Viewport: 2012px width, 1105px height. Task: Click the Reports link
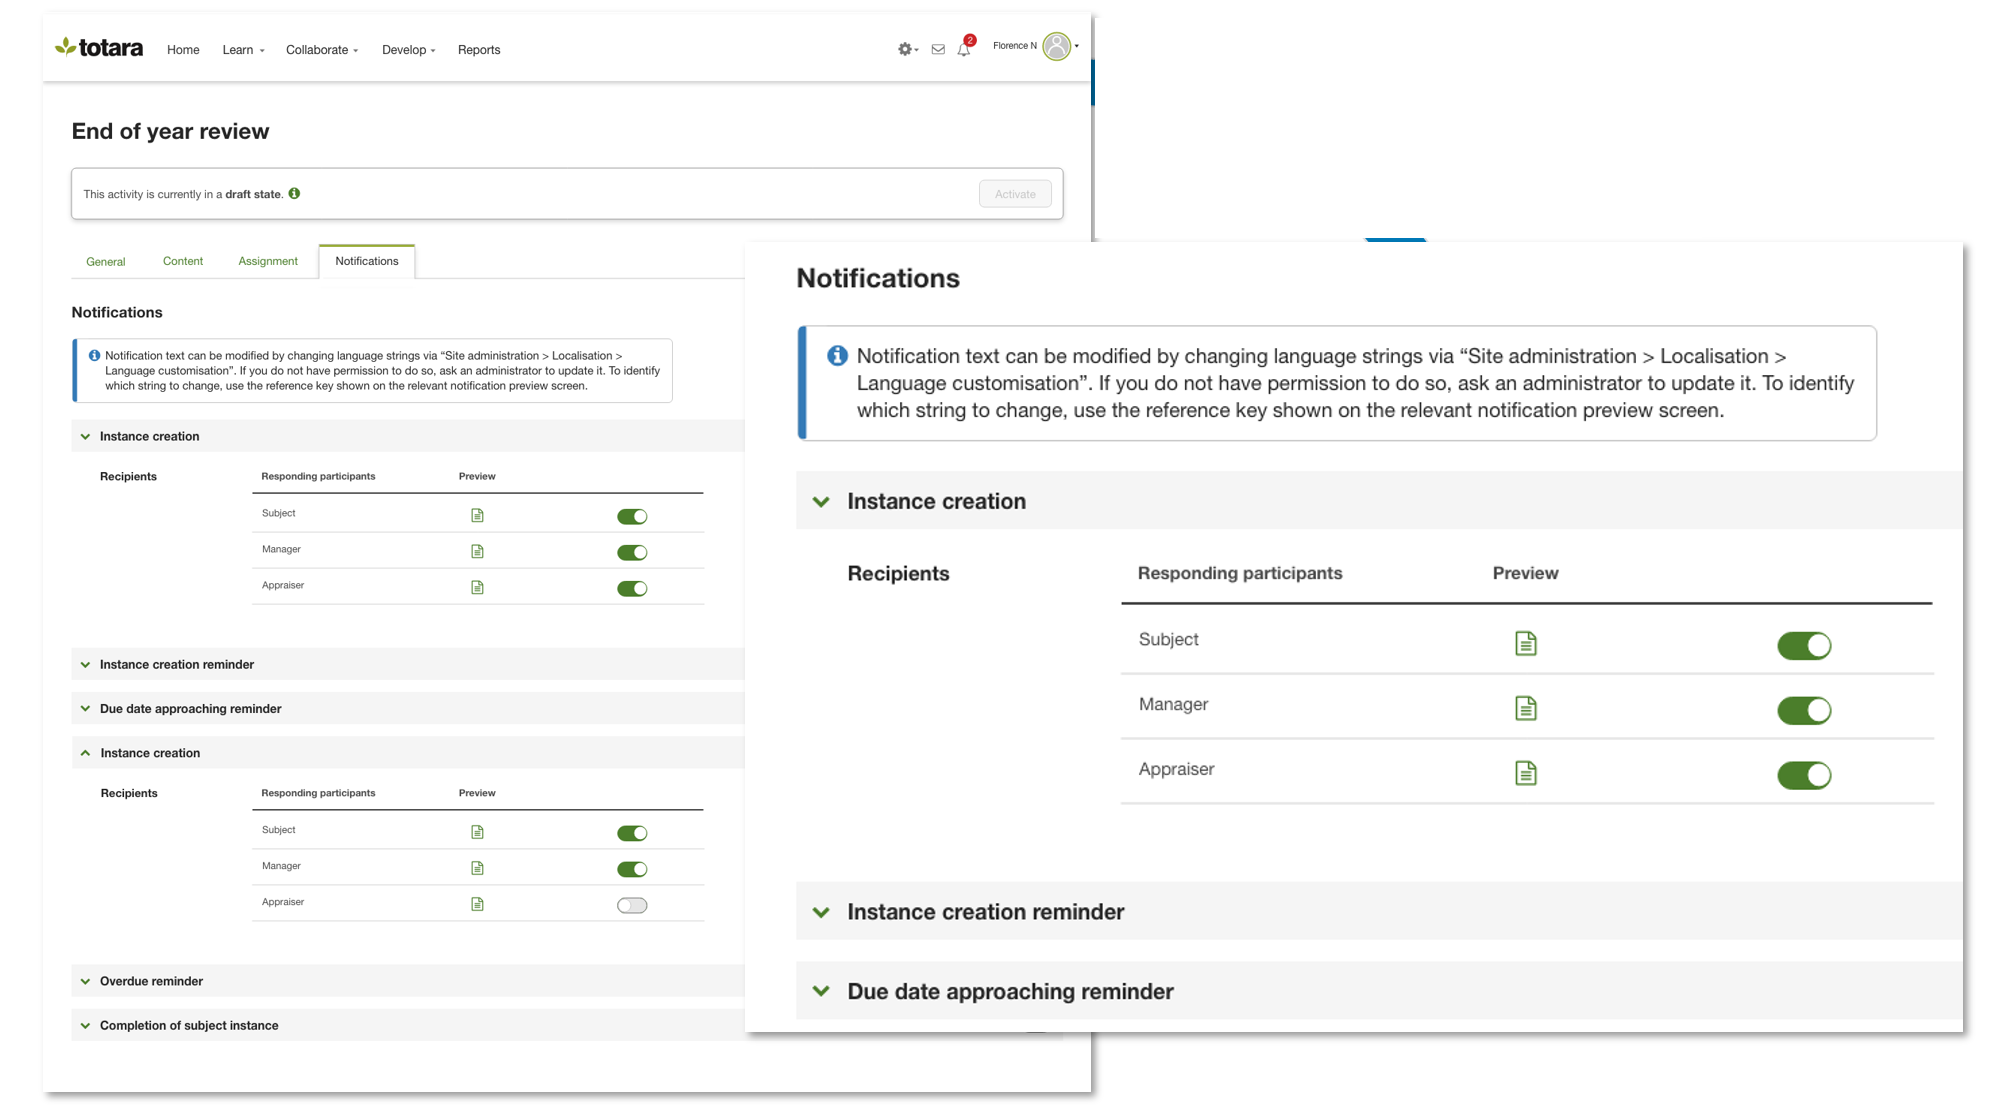(479, 49)
